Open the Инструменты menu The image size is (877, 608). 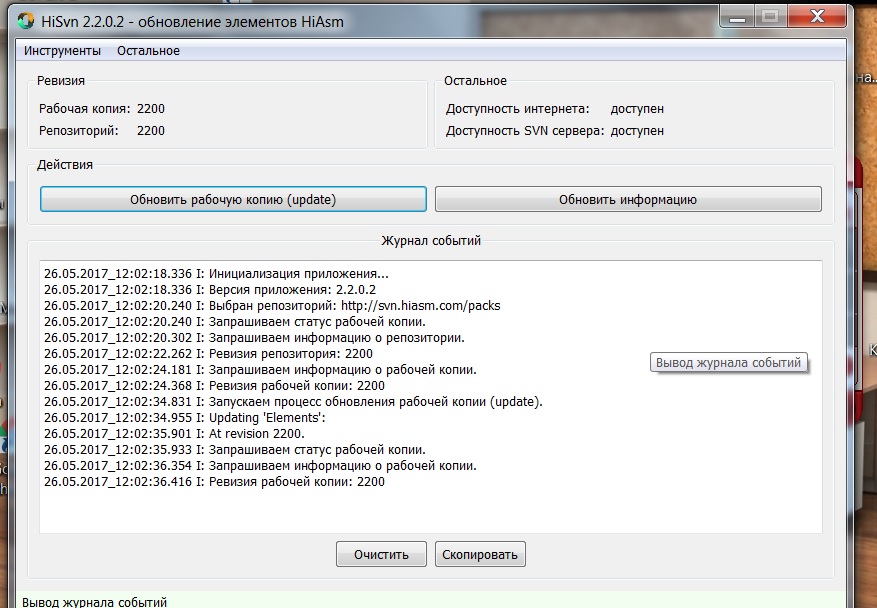coord(62,51)
